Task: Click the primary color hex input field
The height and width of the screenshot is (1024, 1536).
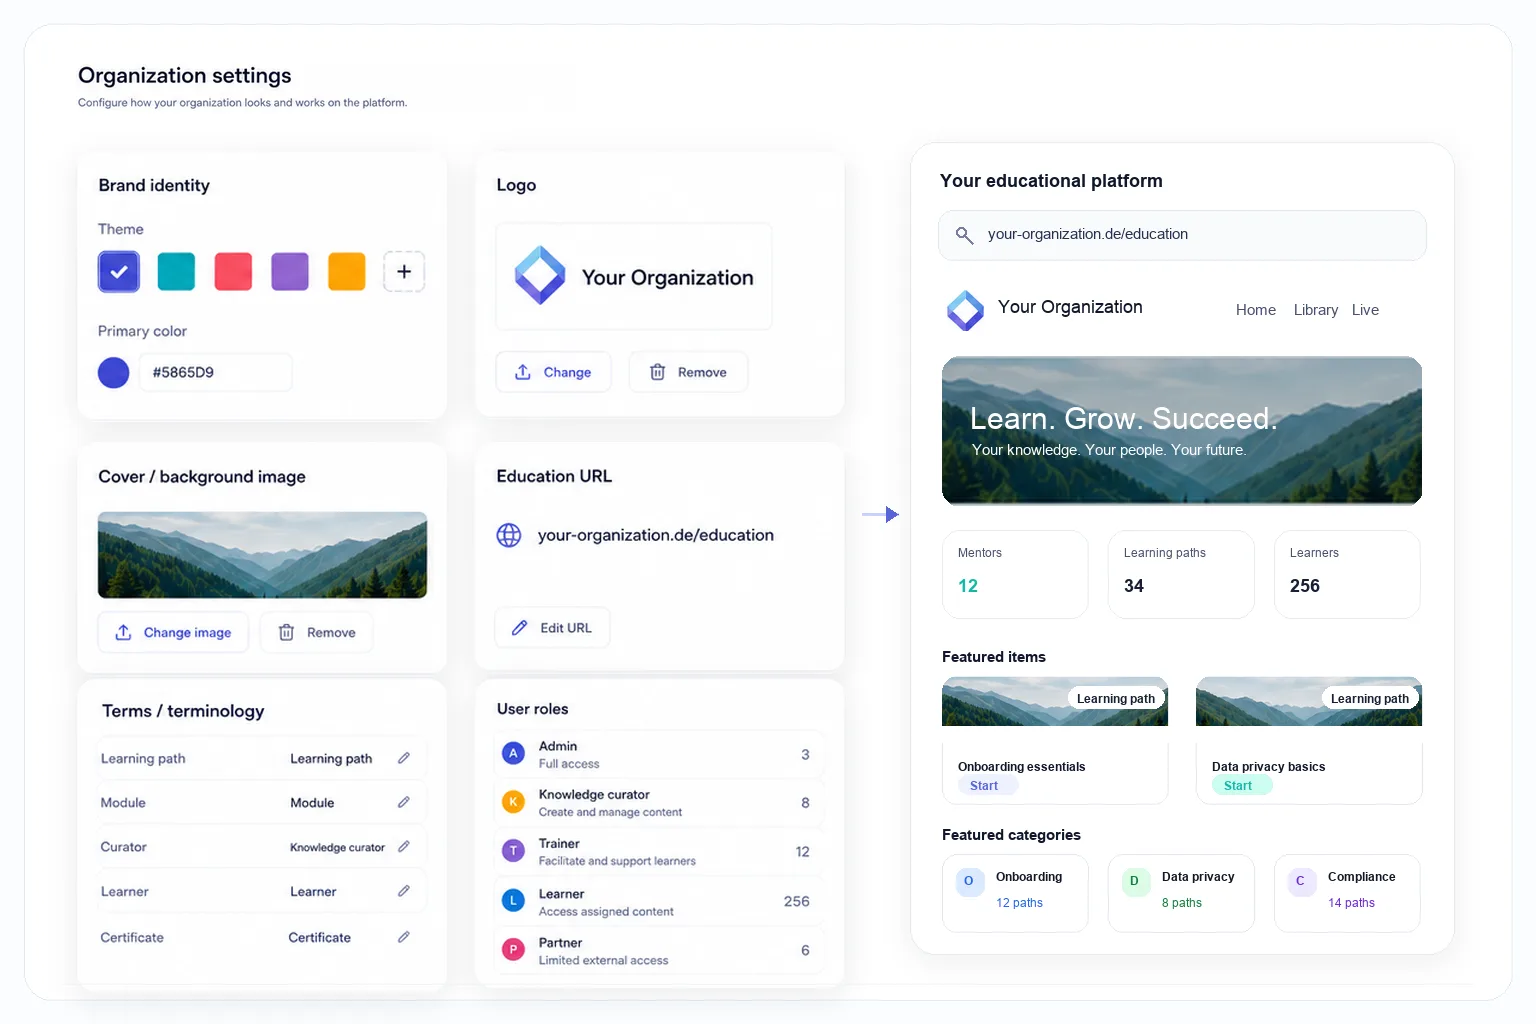Action: pyautogui.click(x=216, y=372)
